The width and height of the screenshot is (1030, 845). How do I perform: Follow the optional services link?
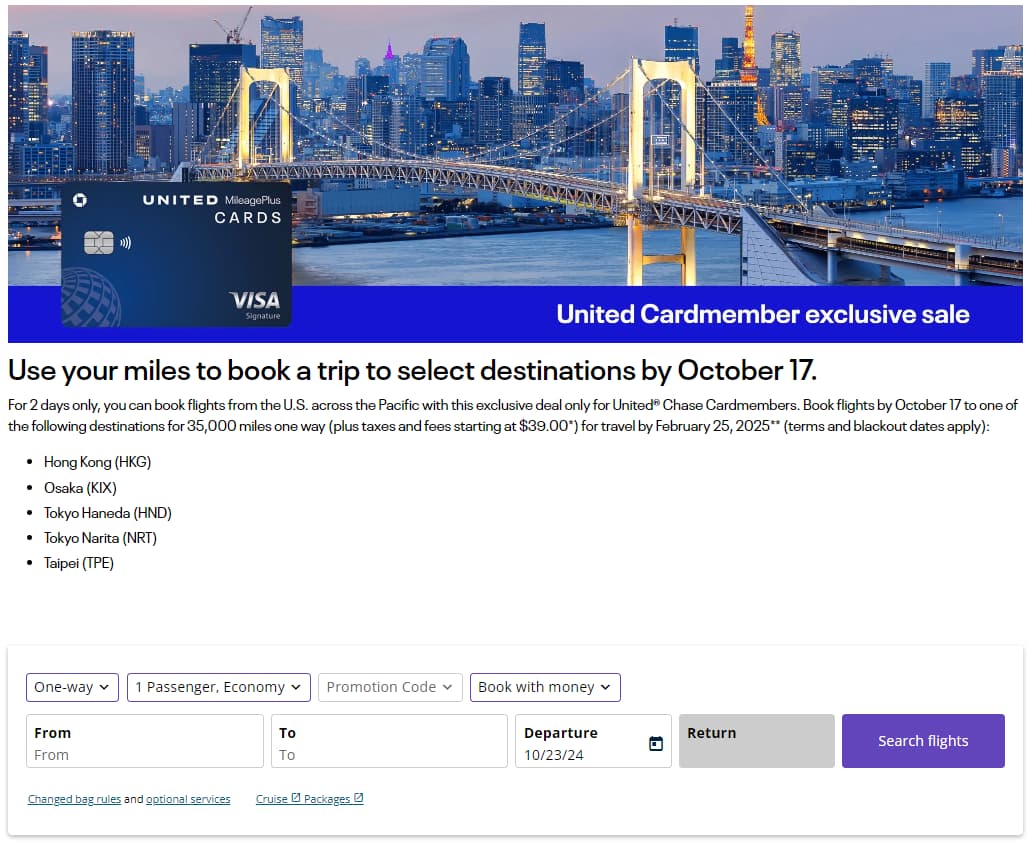click(x=188, y=799)
